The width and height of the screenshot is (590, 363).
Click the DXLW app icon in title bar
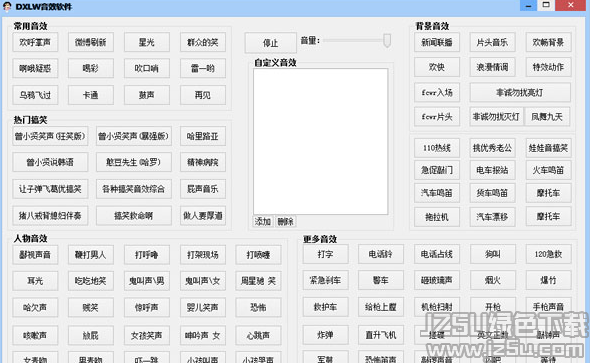coord(7,6)
